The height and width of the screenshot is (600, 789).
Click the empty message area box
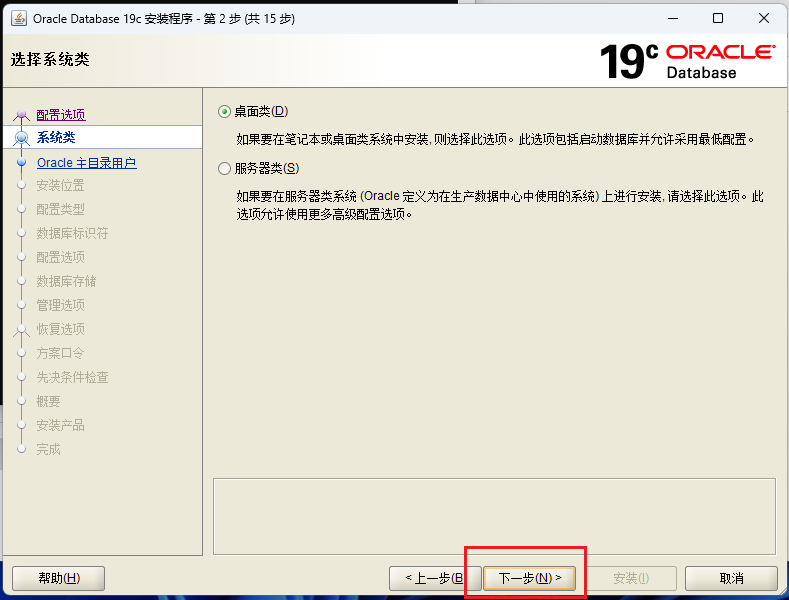pyautogui.click(x=494, y=516)
